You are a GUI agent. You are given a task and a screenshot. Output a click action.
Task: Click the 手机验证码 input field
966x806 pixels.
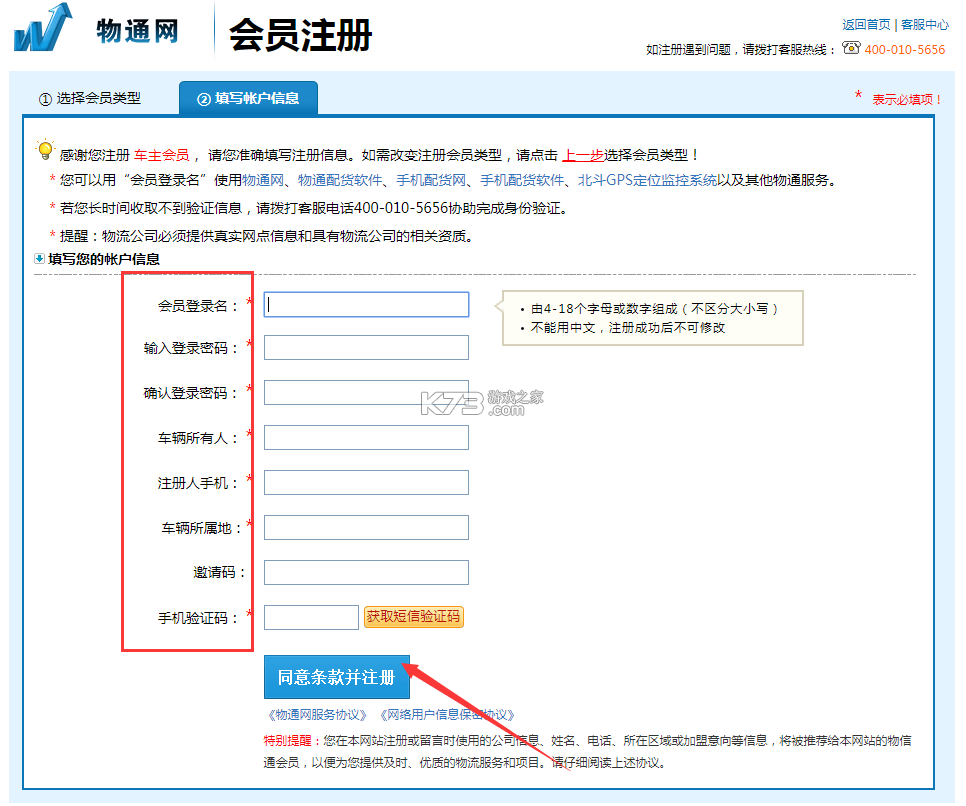pyautogui.click(x=311, y=617)
